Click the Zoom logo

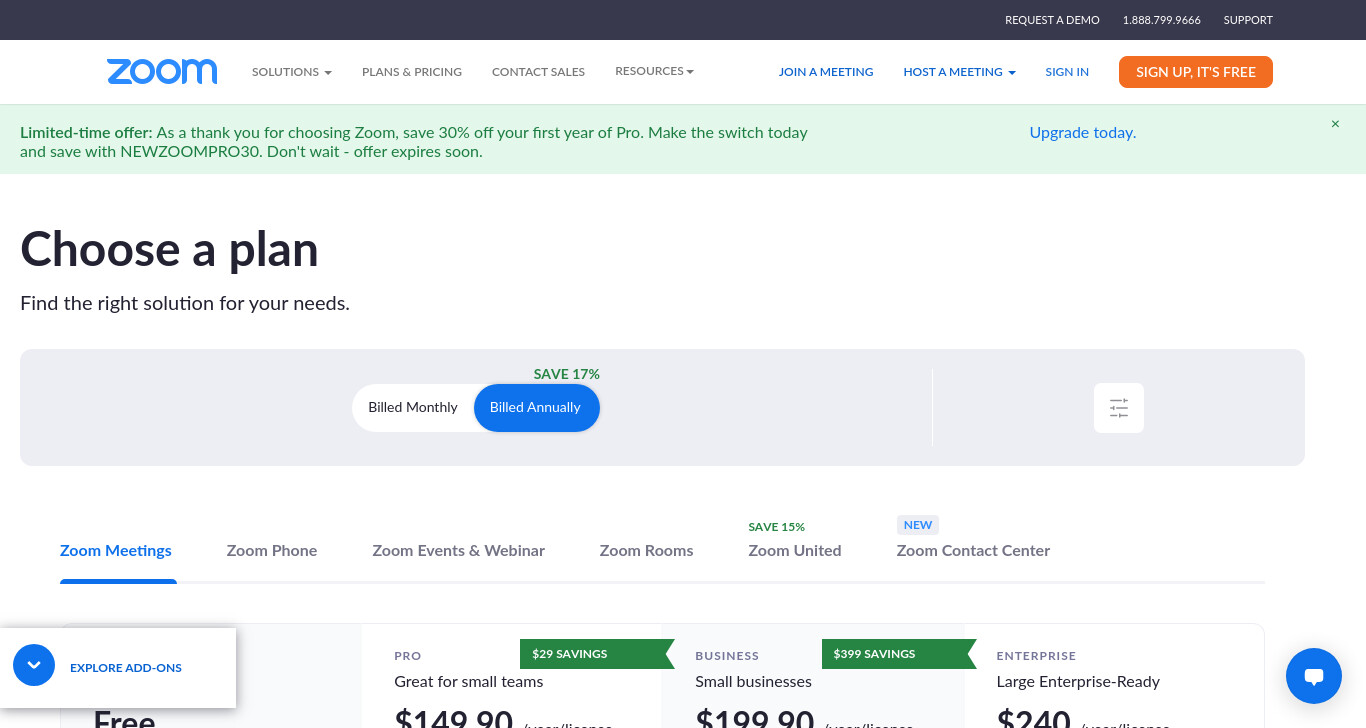pyautogui.click(x=162, y=72)
